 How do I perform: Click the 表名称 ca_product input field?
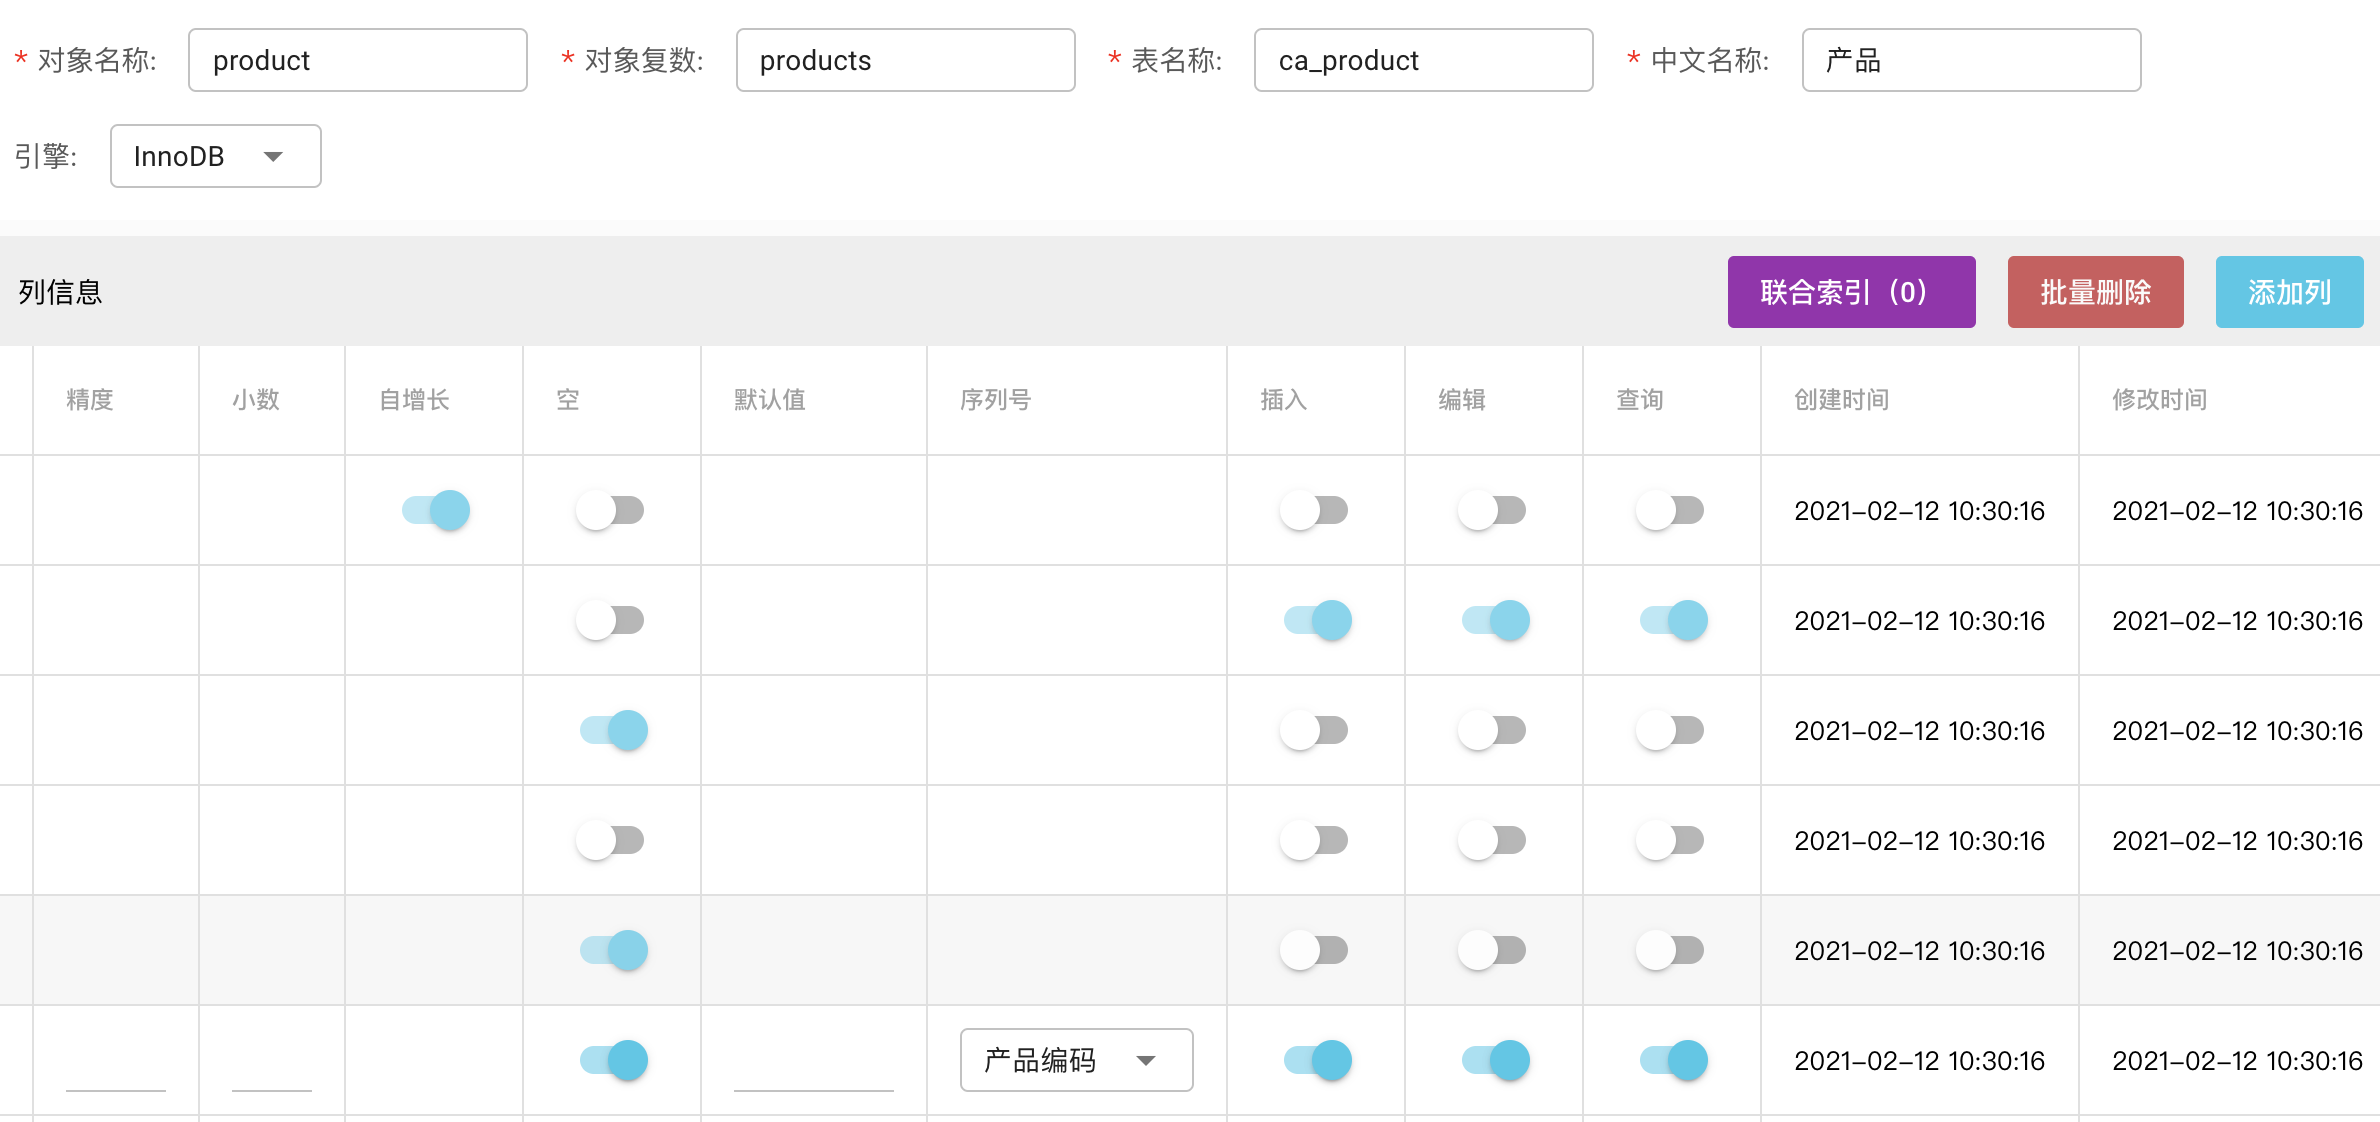point(1423,60)
